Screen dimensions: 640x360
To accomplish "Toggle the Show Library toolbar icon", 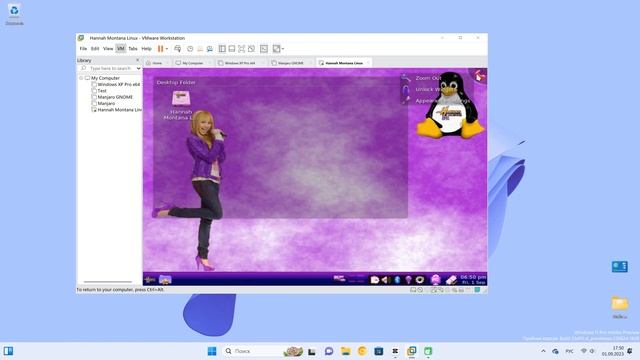I will click(x=222, y=49).
